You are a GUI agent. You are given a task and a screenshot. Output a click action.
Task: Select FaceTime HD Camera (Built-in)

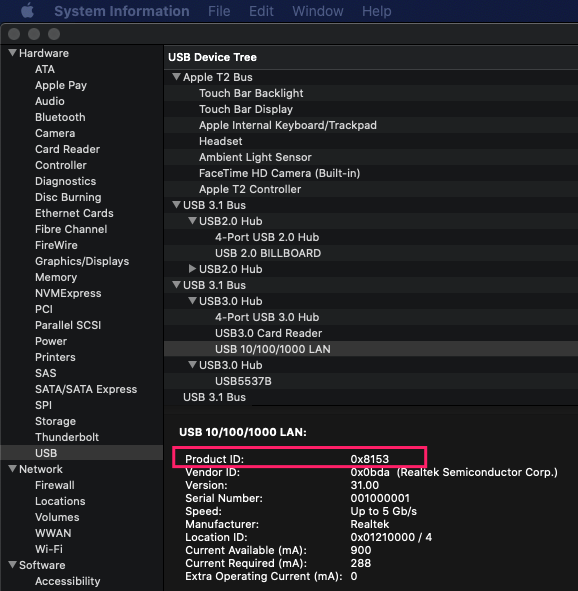coord(279,173)
